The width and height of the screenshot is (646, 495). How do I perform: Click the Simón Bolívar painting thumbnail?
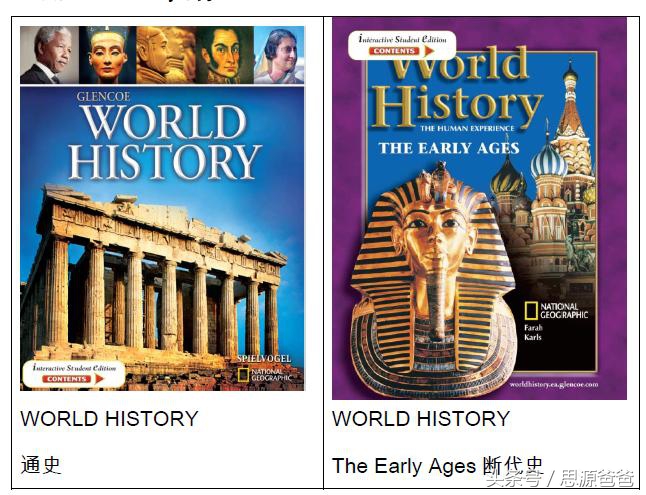[x=225, y=55]
